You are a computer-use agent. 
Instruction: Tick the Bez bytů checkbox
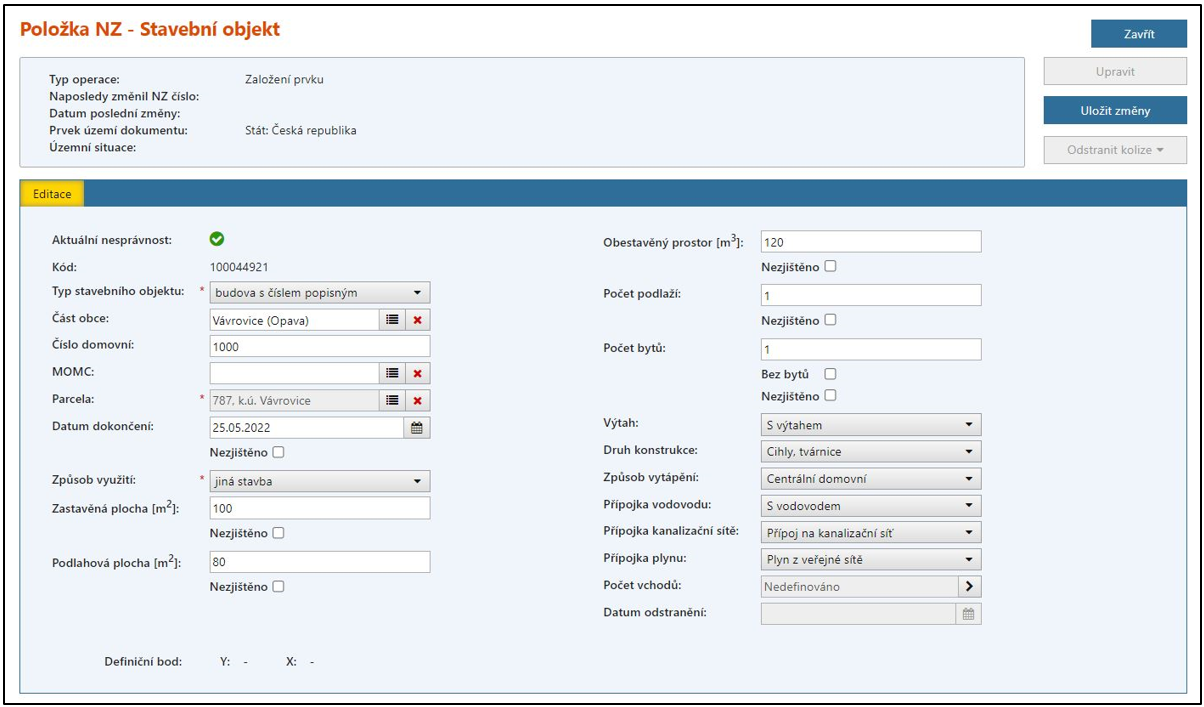[829, 374]
